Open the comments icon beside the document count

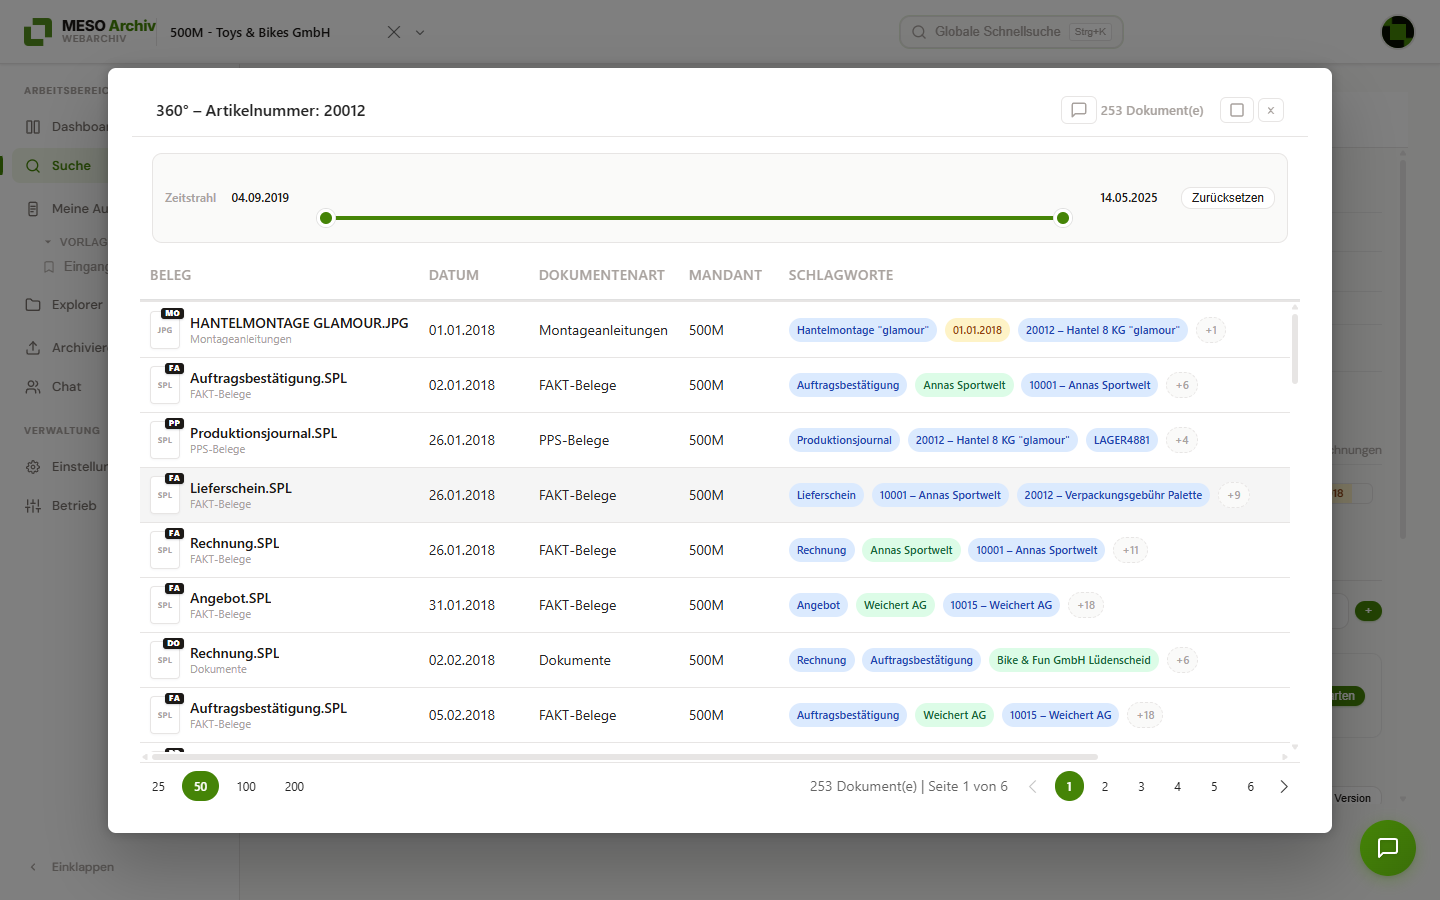pos(1079,110)
